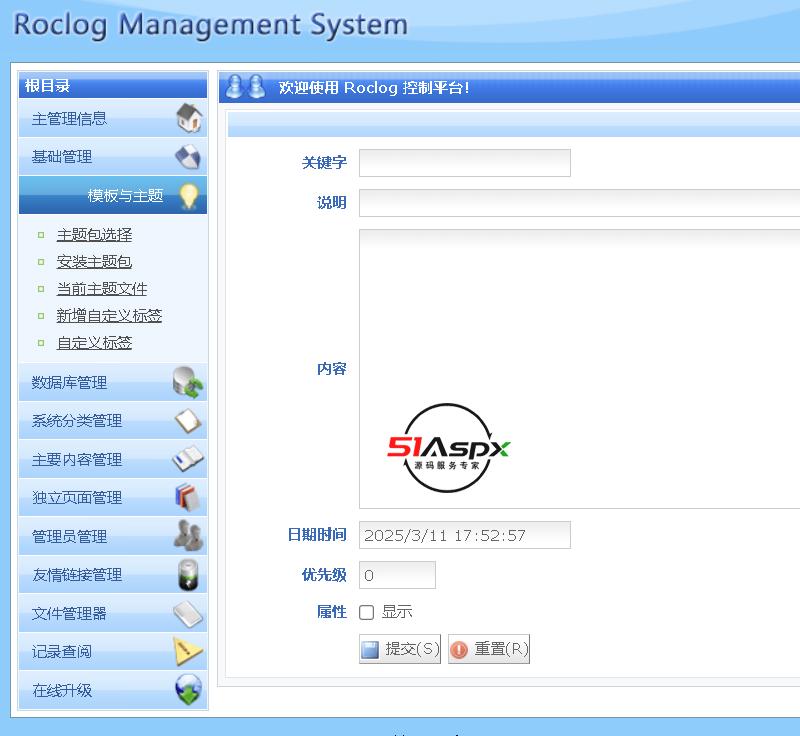
Task: Expand the 主管理信息 menu section
Action: tap(113, 118)
